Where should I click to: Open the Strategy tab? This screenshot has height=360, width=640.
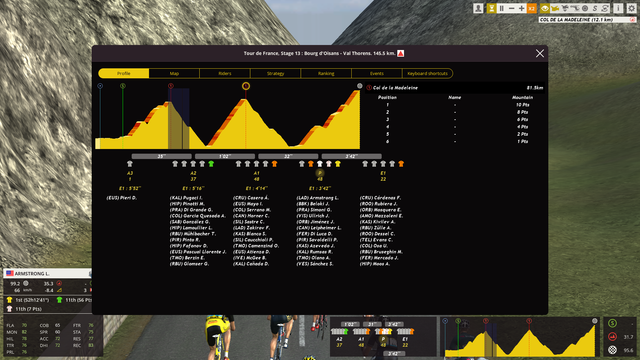point(276,73)
